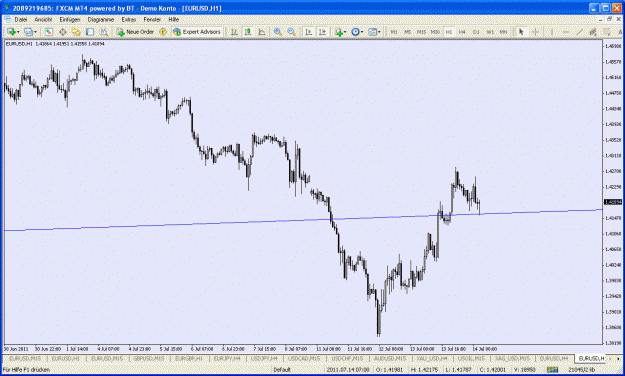Set timeframe to W1

click(x=490, y=32)
